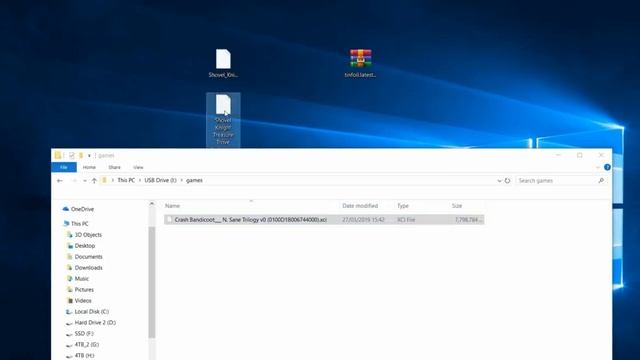Click the 27/03/2019 date cell
This screenshot has height=360, width=640.
point(363,220)
